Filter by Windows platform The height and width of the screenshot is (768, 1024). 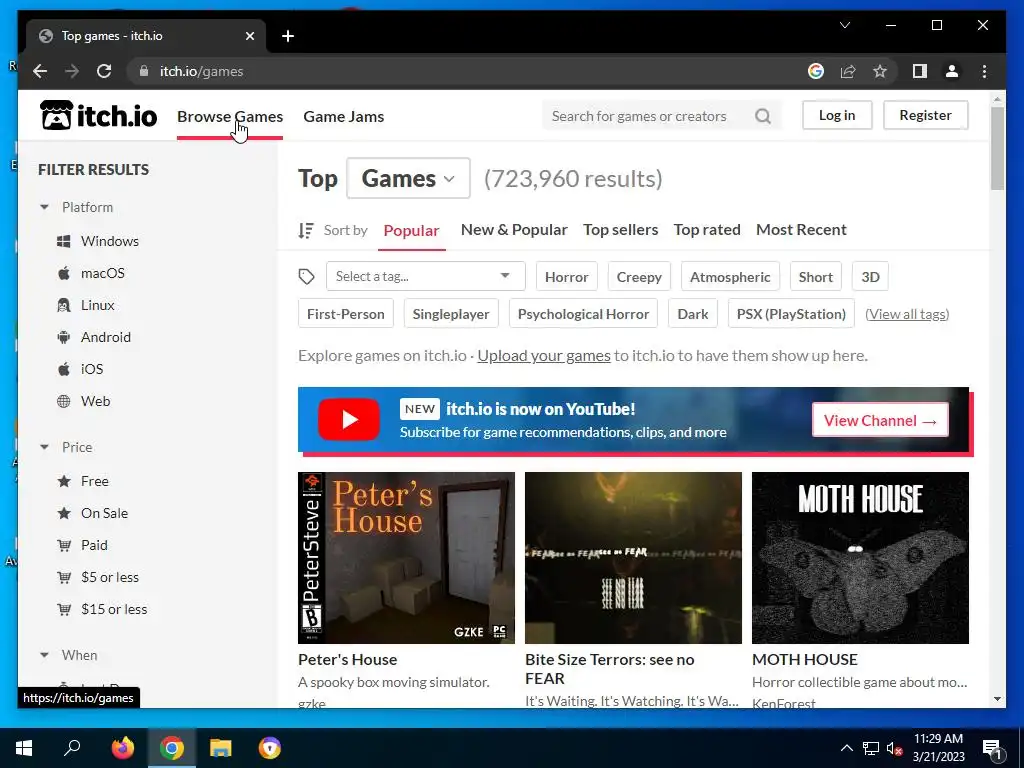[x=98, y=241]
